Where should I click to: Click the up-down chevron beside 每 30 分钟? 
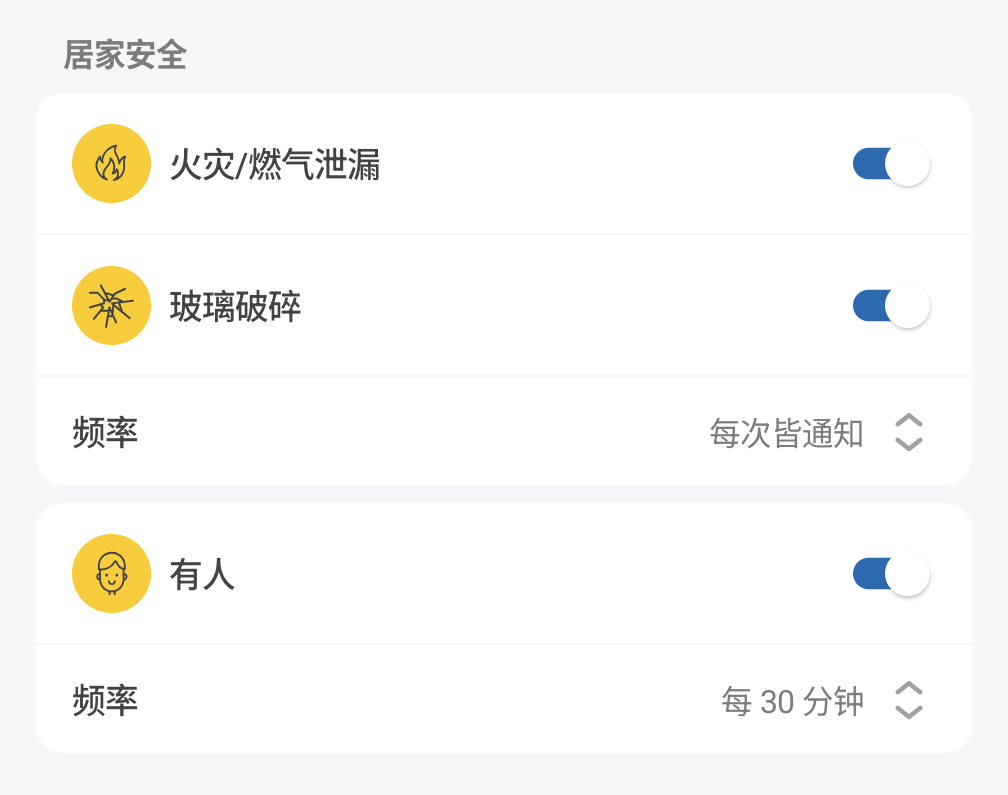[x=908, y=700]
